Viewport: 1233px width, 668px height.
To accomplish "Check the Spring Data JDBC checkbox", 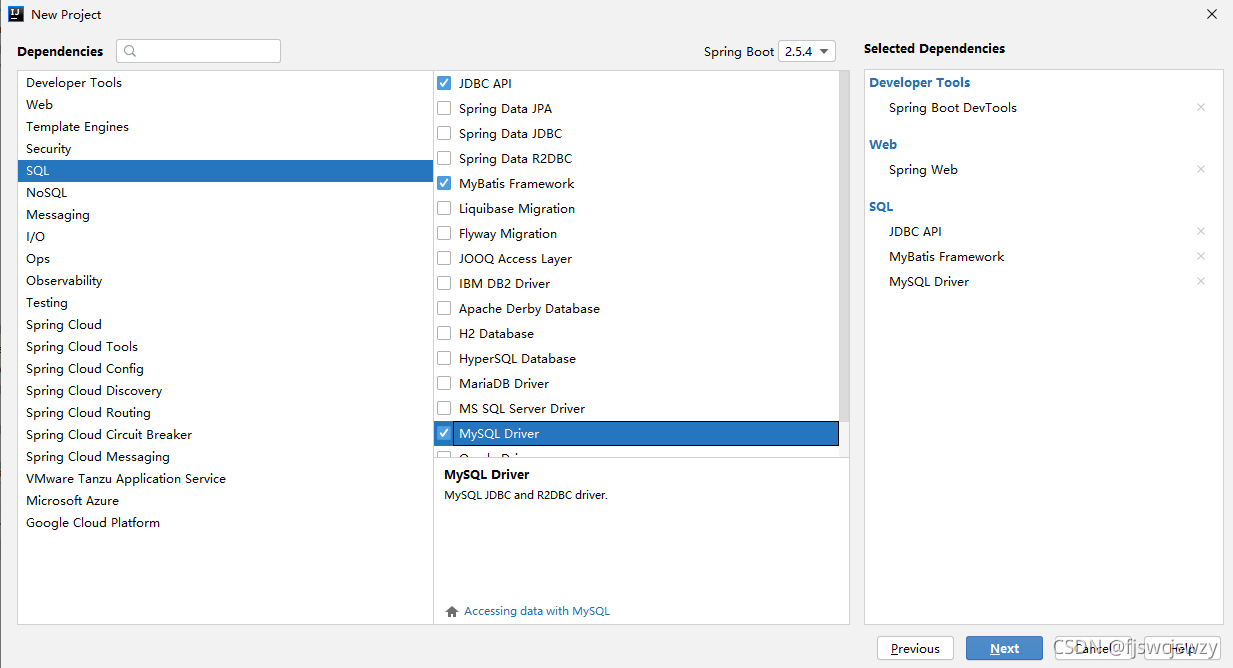I will coord(444,133).
